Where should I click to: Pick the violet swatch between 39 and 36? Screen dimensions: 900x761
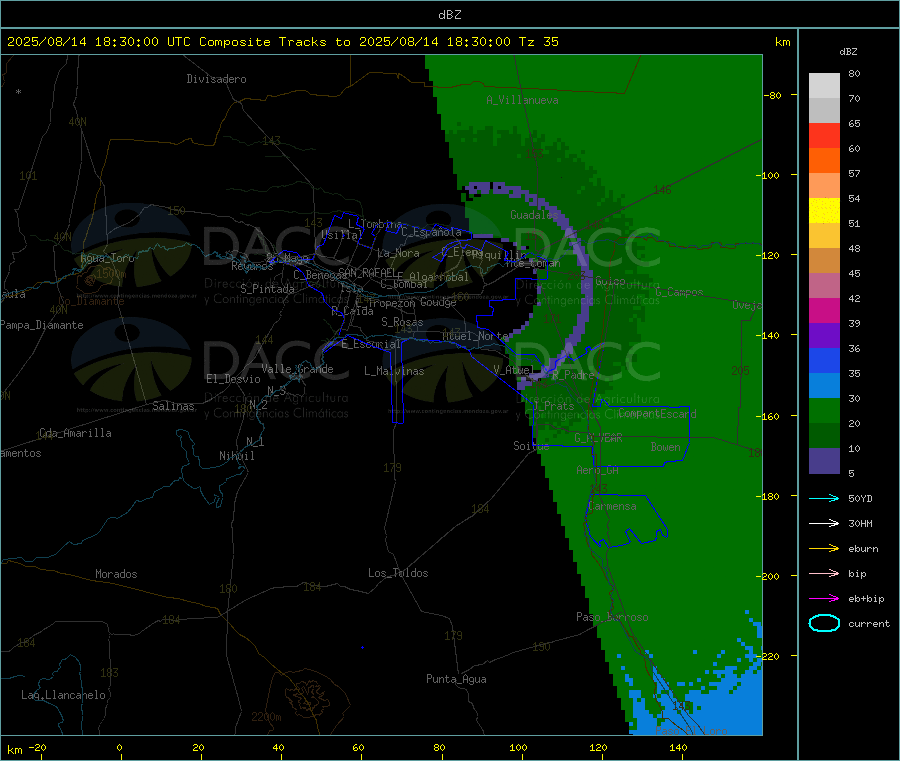pyautogui.click(x=824, y=336)
